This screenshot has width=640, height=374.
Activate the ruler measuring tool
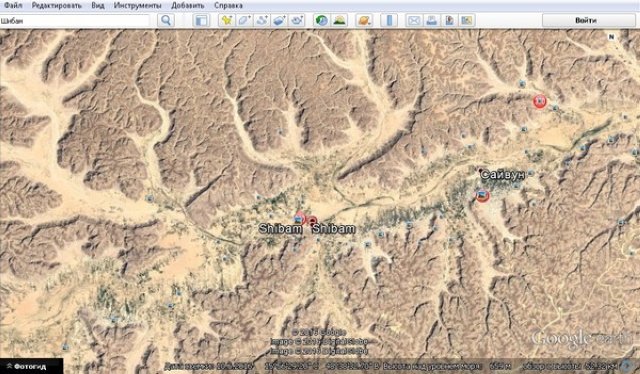389,20
